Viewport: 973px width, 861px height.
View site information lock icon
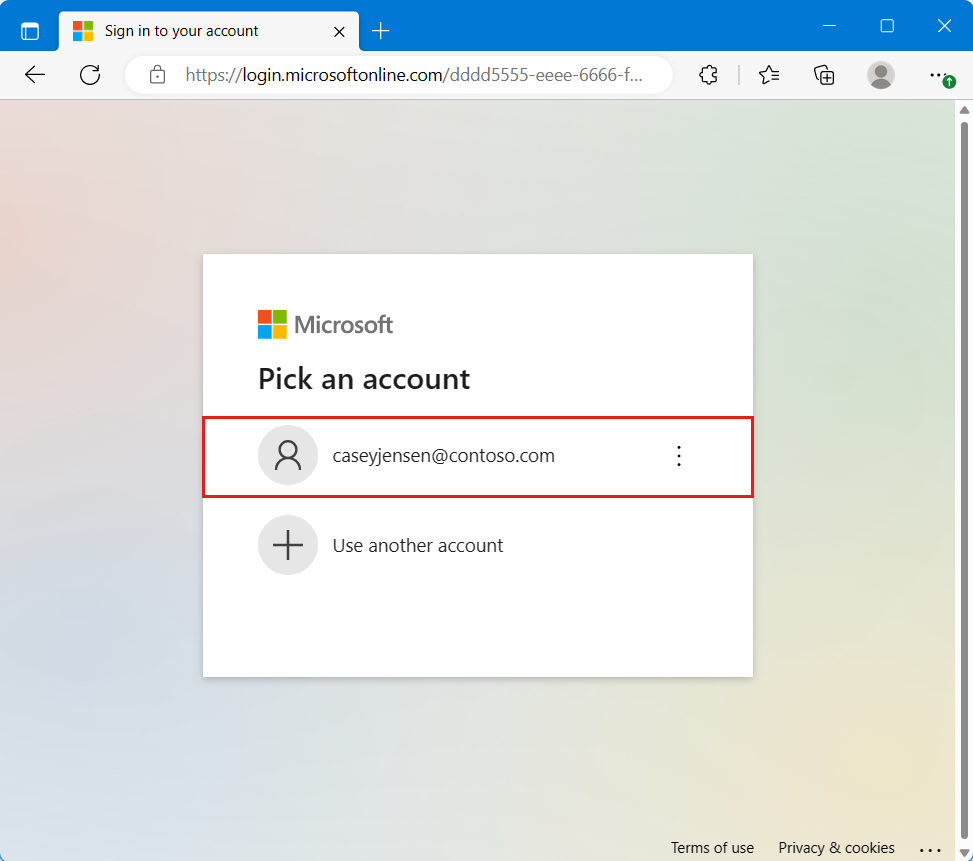(x=158, y=75)
